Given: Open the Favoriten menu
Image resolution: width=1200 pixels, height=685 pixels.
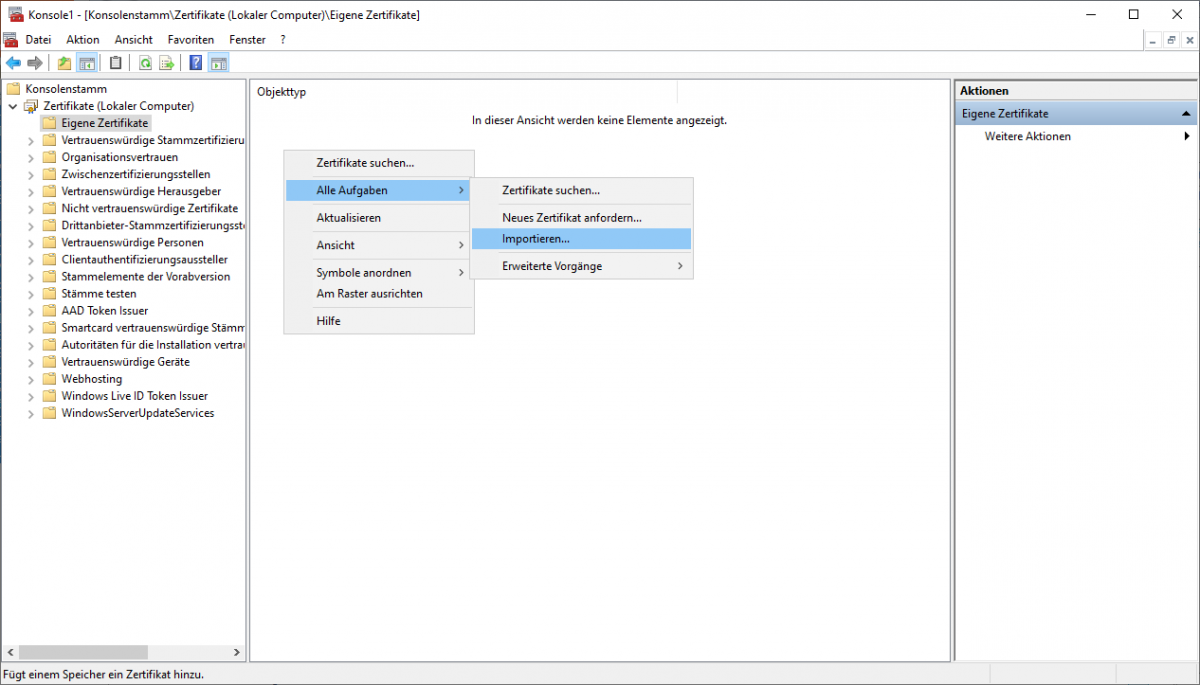Looking at the screenshot, I should 190,39.
